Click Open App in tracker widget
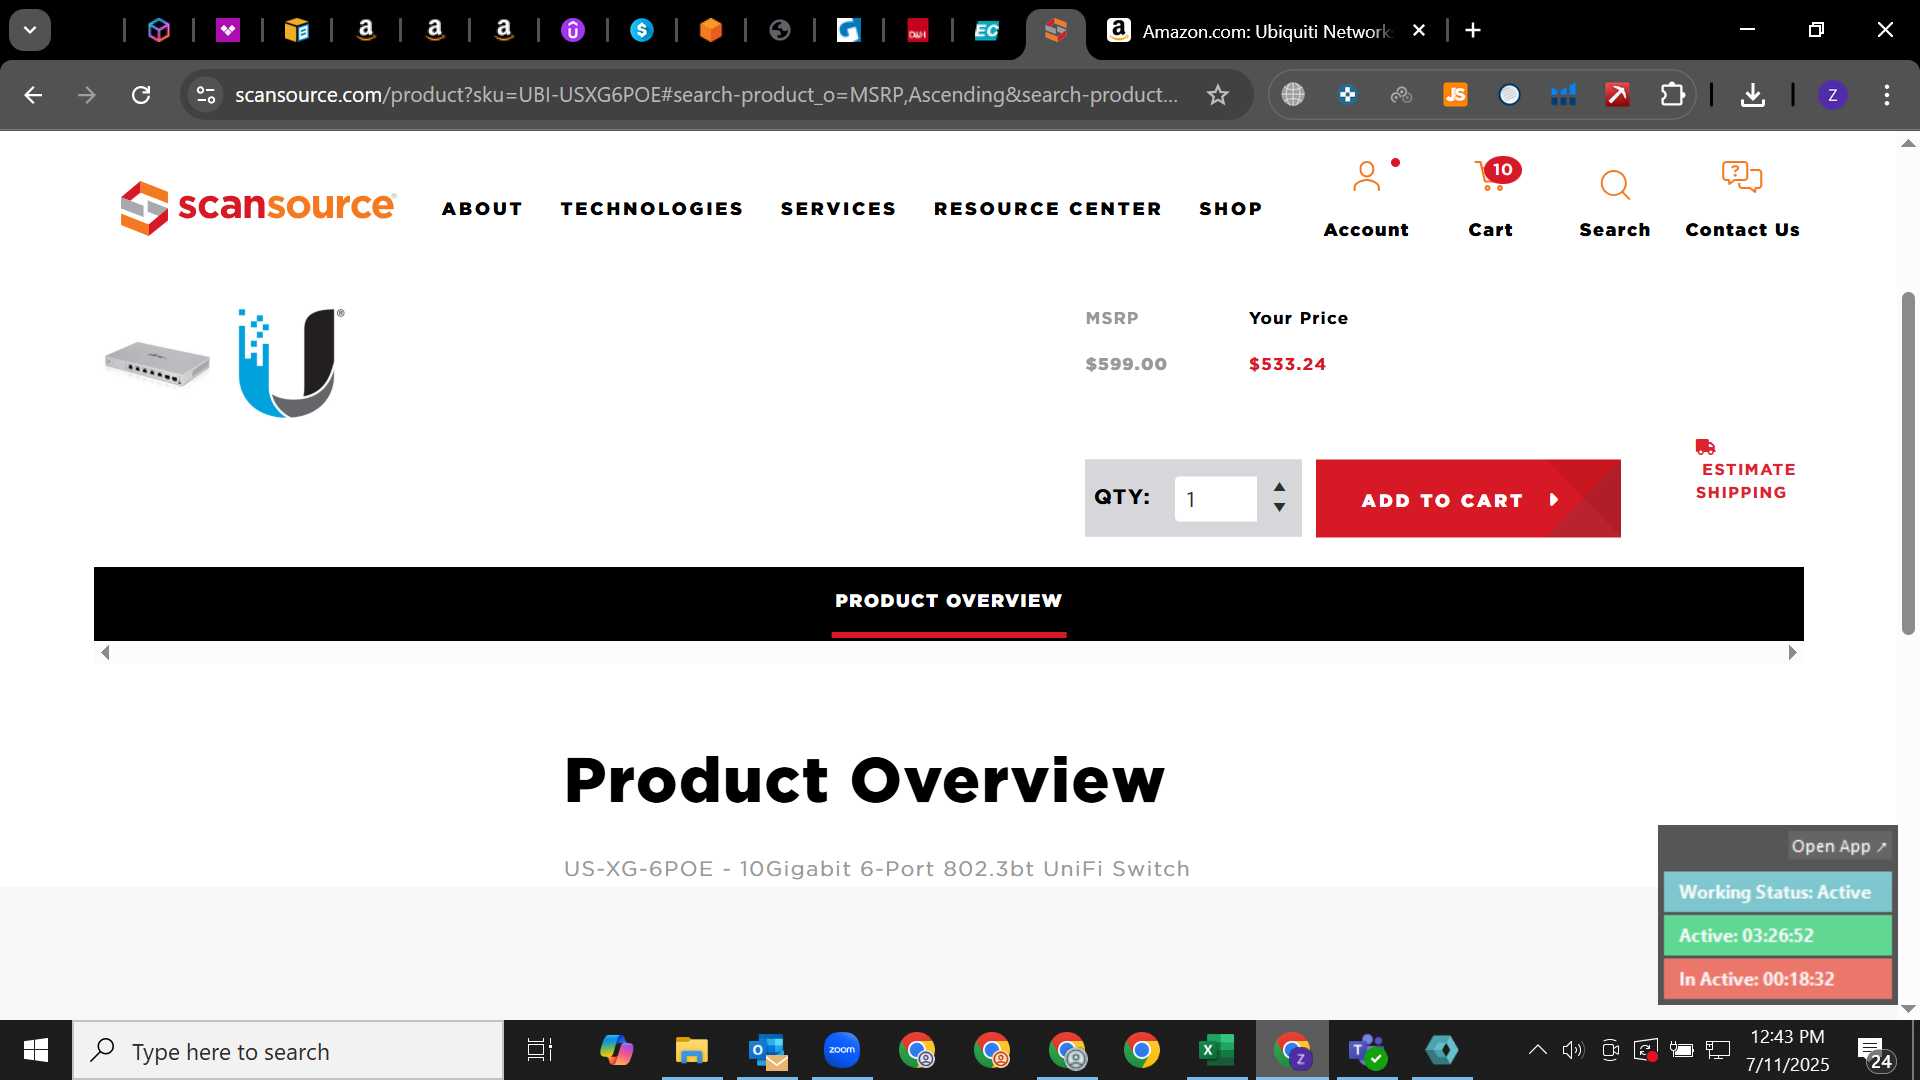Viewport: 1920px width, 1080px height. (x=1838, y=846)
